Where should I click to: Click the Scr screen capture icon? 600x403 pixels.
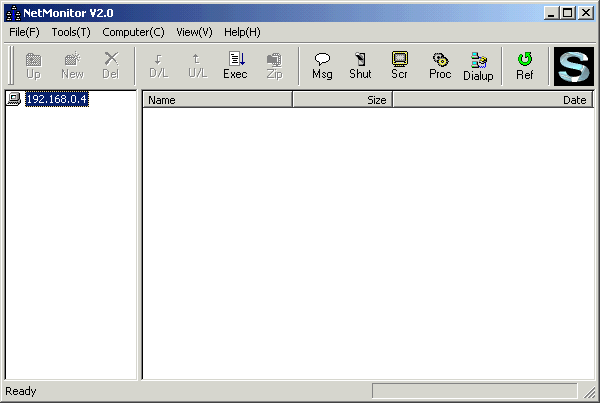[x=399, y=66]
